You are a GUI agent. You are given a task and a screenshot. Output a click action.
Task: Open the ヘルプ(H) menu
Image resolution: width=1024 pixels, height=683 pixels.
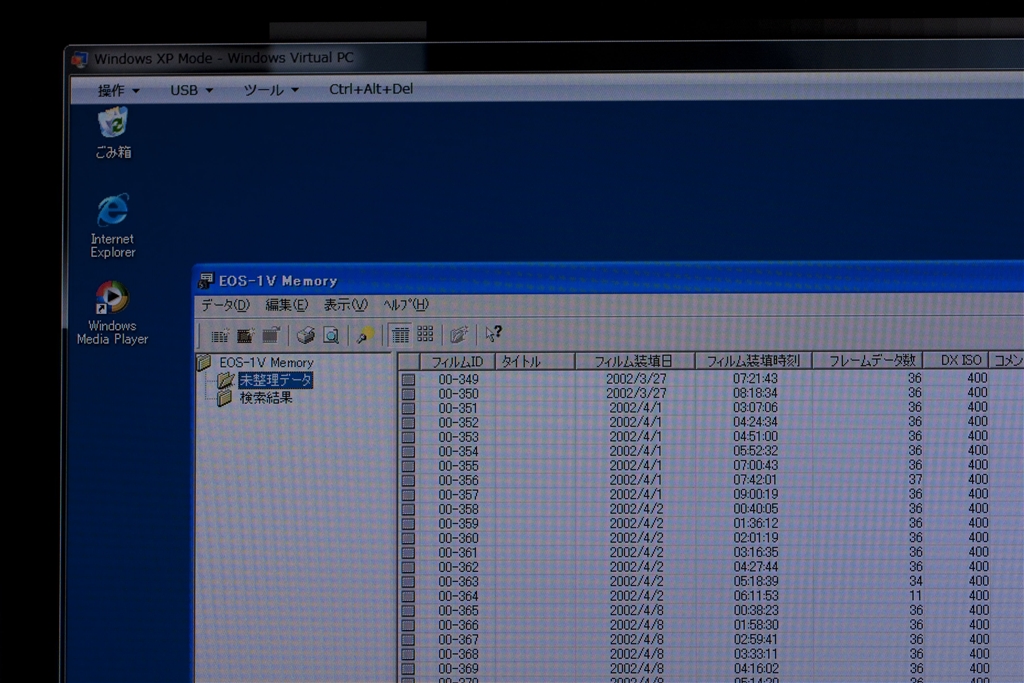(406, 304)
